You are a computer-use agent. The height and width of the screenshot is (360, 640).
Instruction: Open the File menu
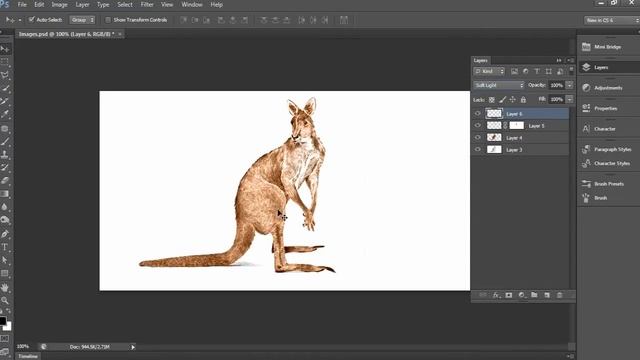tap(22, 5)
